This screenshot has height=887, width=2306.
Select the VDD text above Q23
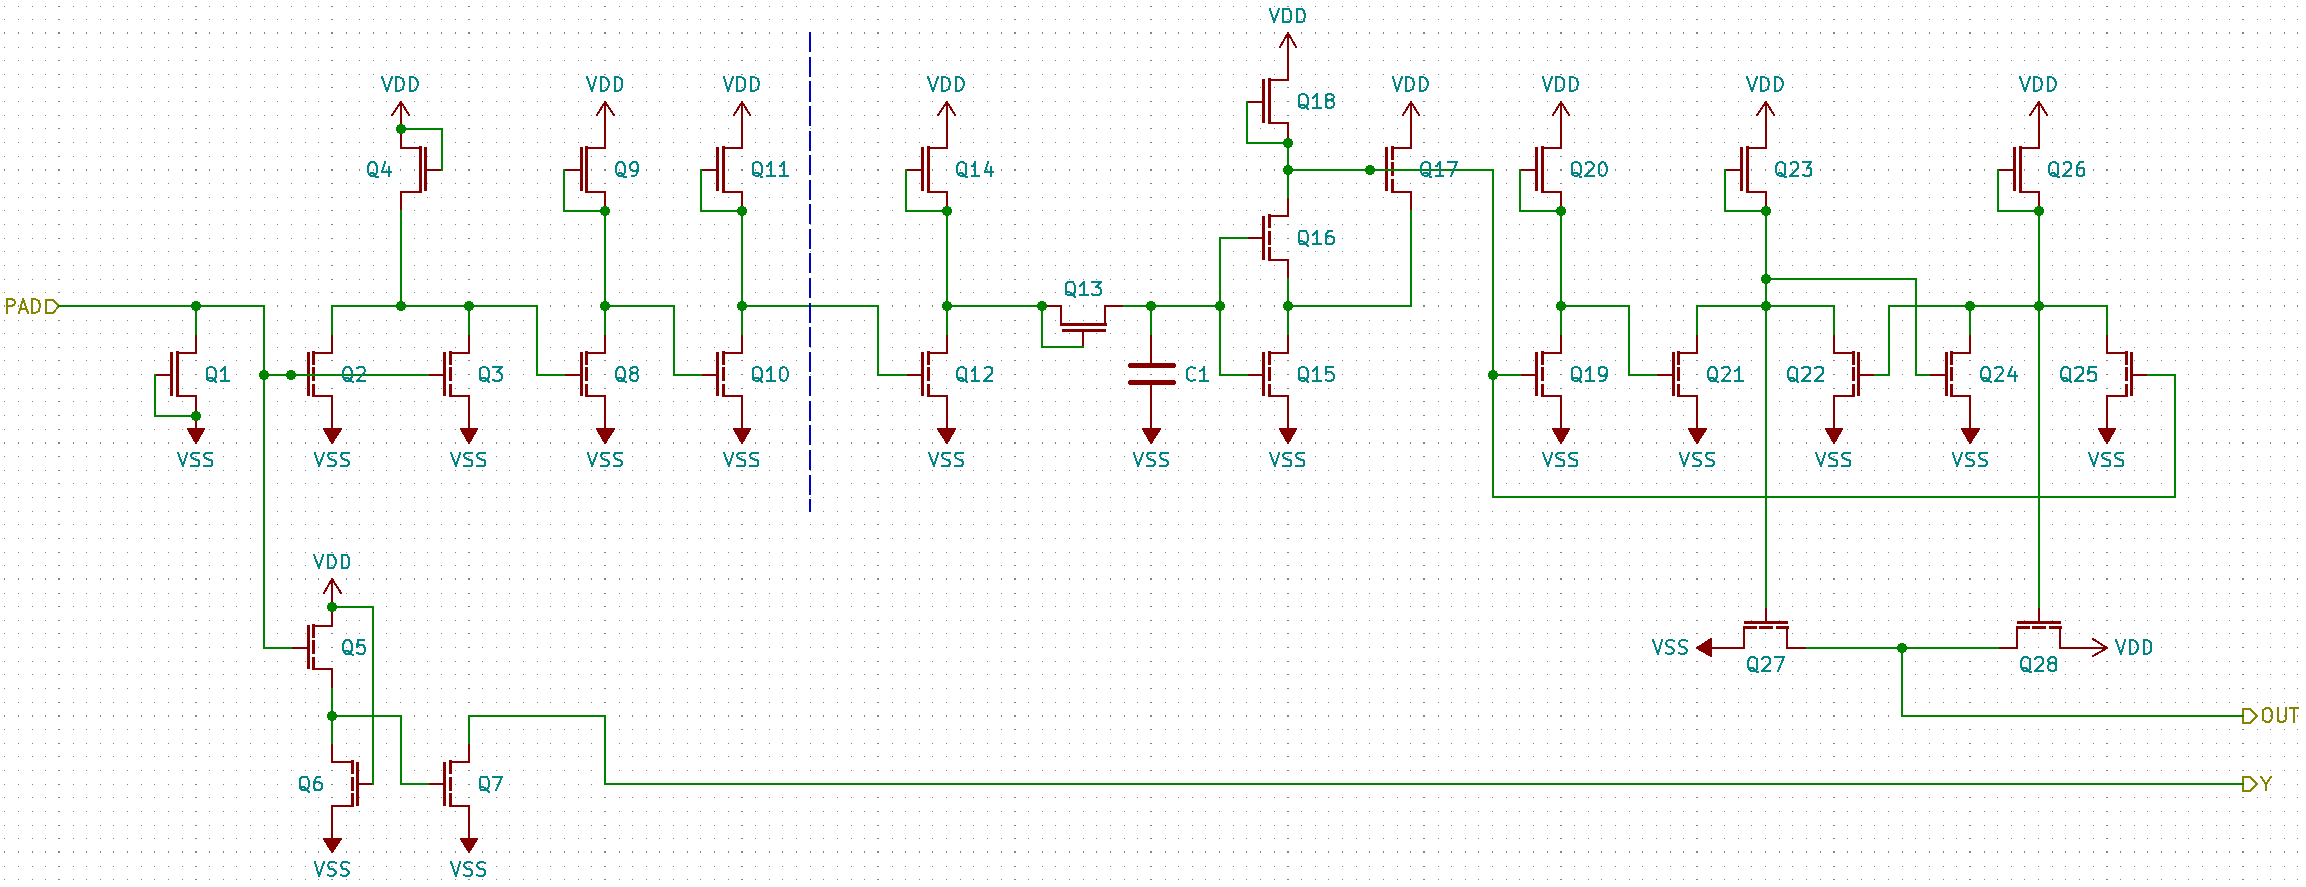pos(1765,85)
